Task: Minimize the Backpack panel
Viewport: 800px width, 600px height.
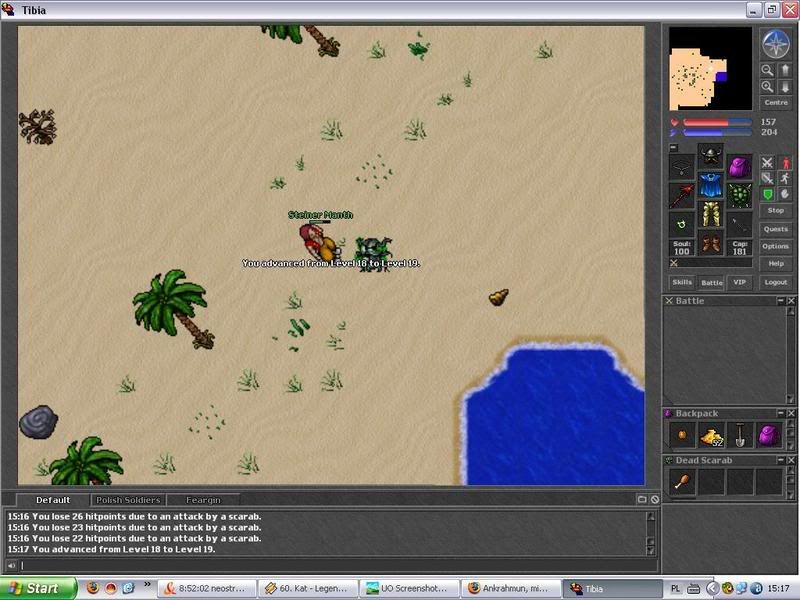Action: (781, 413)
